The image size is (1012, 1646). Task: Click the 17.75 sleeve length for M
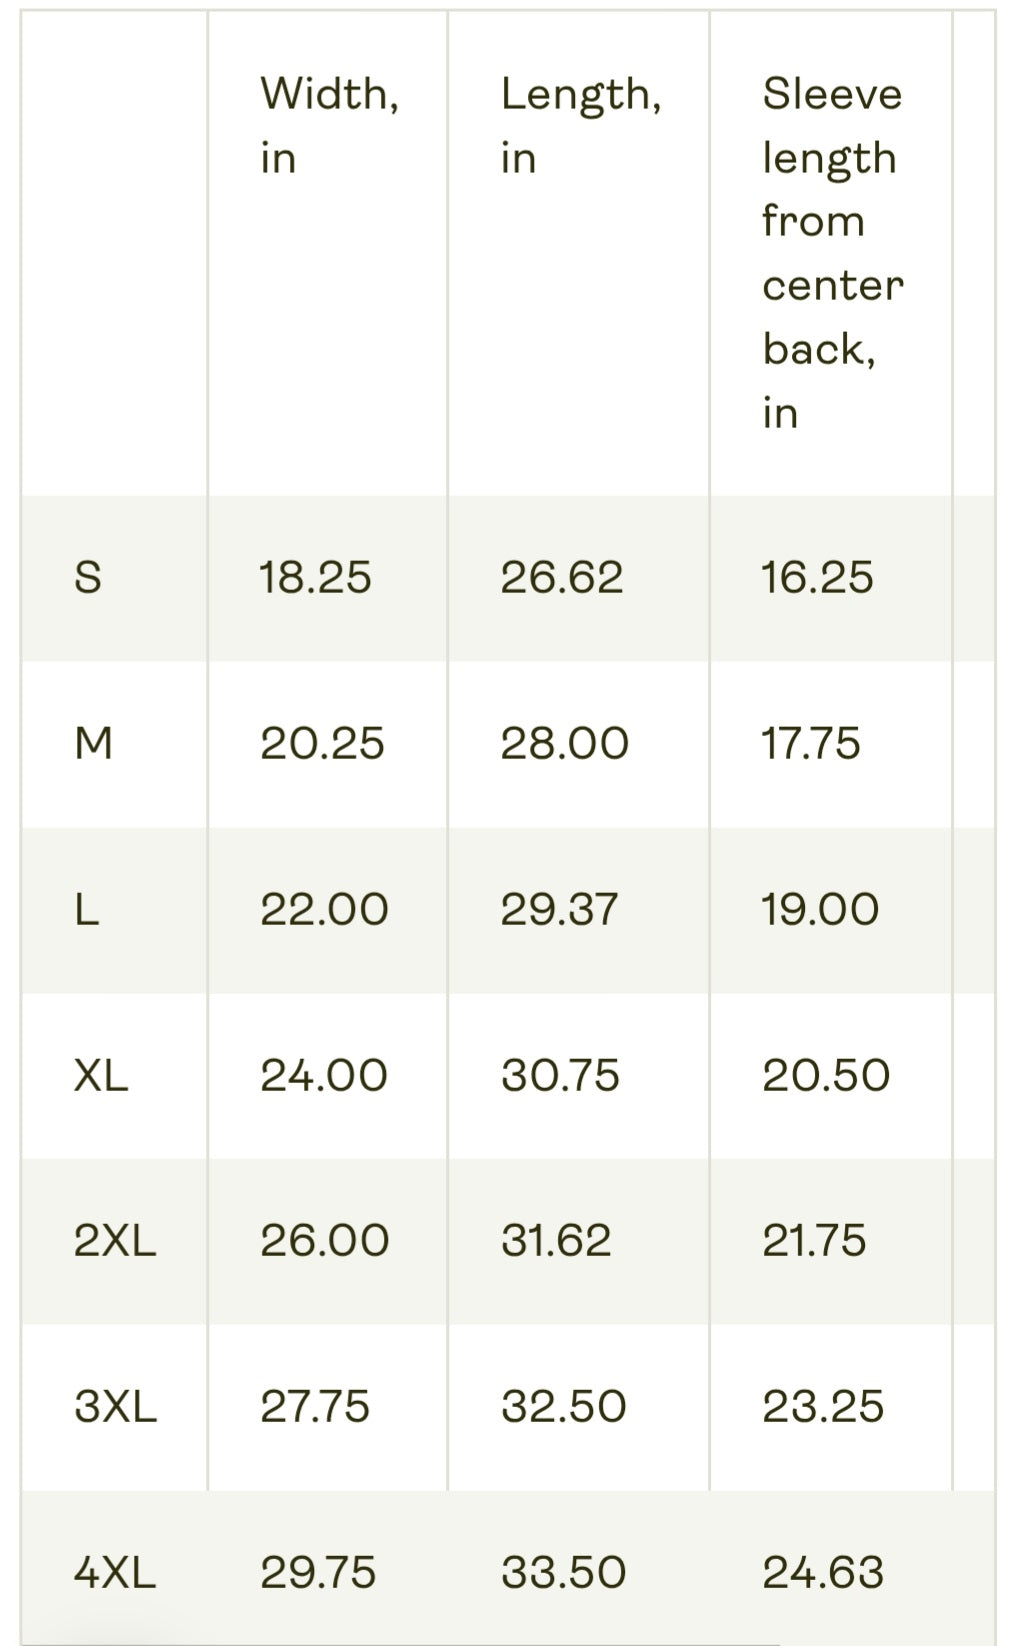coord(811,743)
